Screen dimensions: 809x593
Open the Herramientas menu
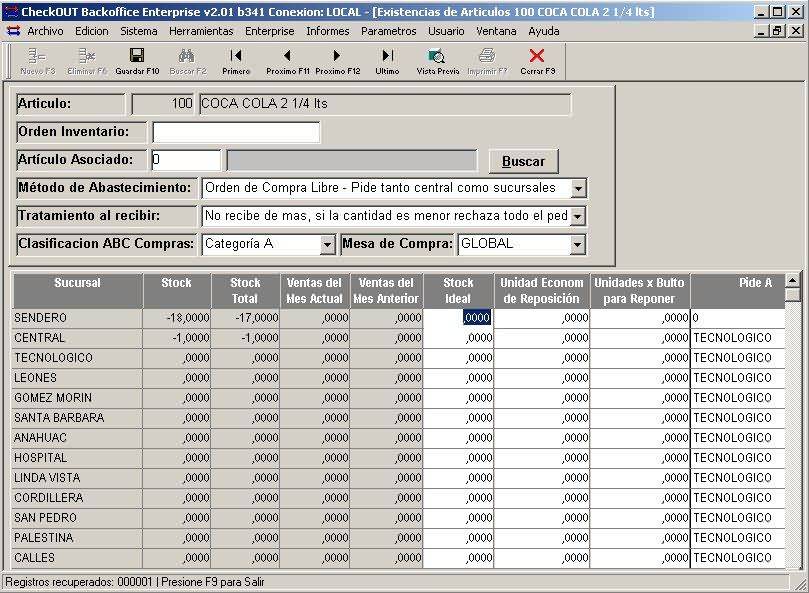tap(201, 31)
